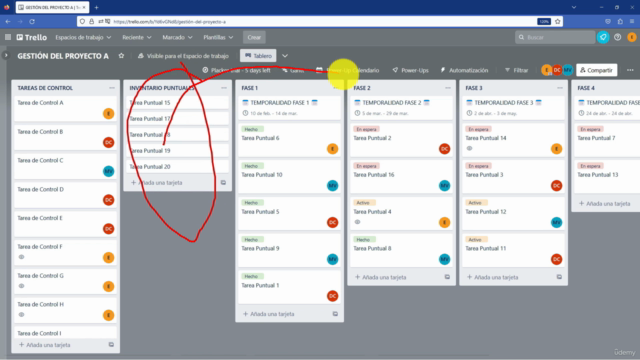Open Reciente dropdown
The height and width of the screenshot is (360, 640).
137,37
